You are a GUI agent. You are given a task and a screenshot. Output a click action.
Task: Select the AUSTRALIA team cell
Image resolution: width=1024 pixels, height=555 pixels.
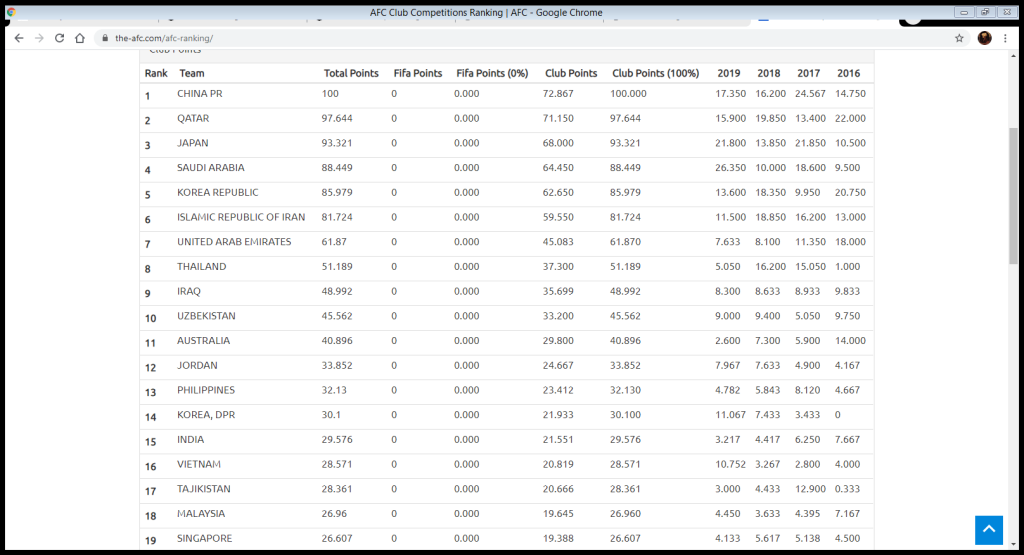pyautogui.click(x=204, y=341)
